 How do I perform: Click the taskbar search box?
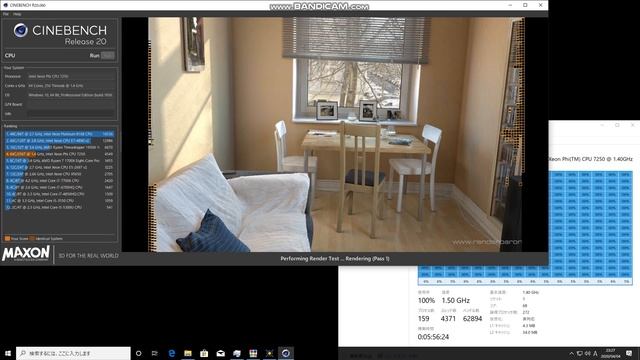pyautogui.click(x=73, y=353)
